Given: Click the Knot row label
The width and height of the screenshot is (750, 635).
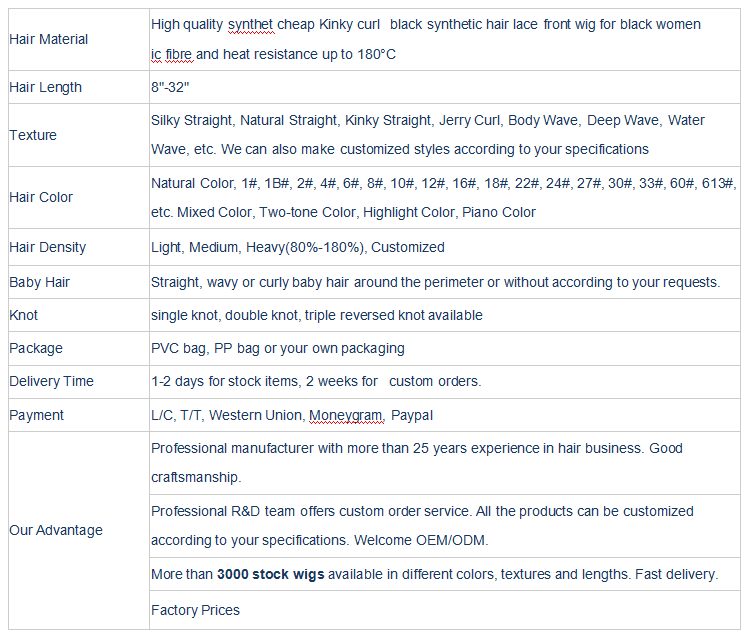Looking at the screenshot, I should [x=24, y=315].
